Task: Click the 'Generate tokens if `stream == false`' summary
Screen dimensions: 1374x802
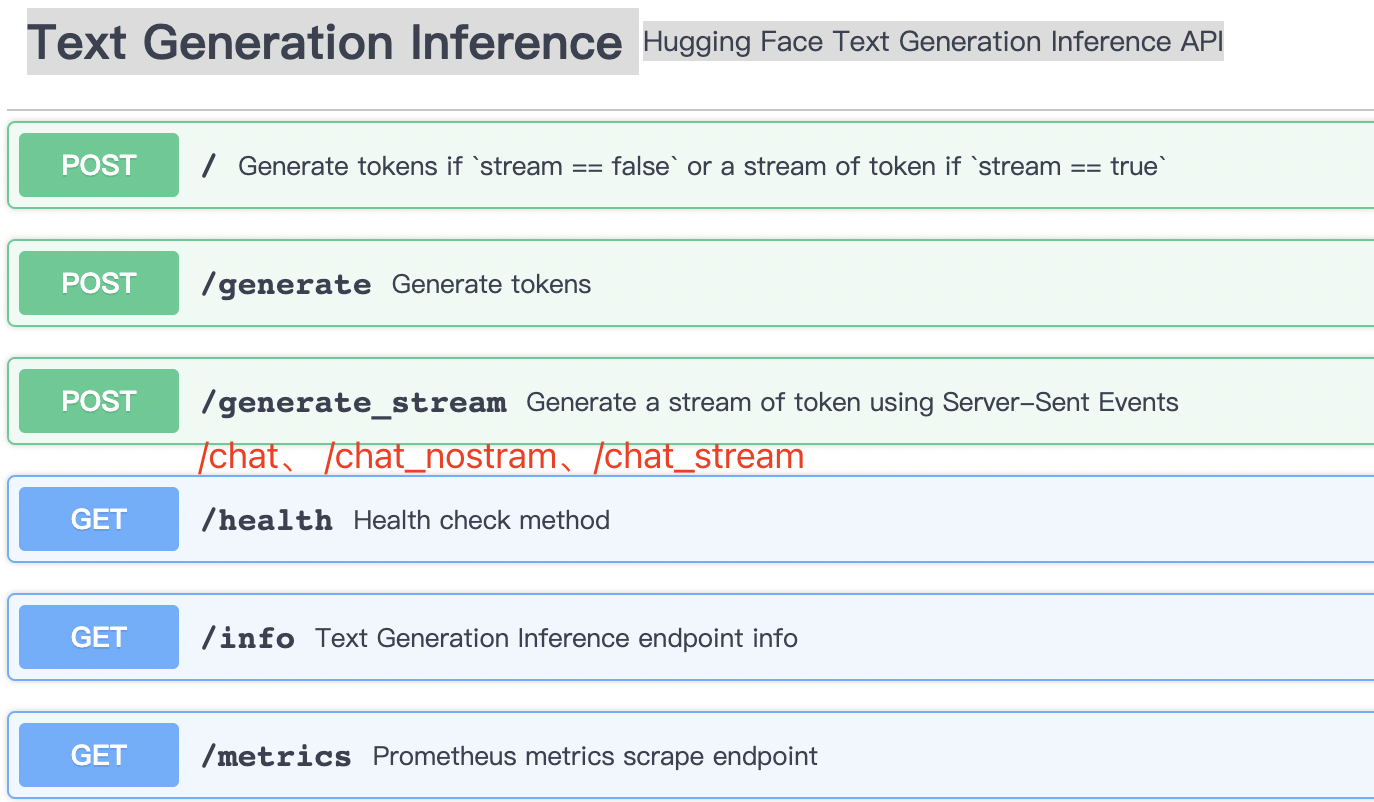Action: [x=703, y=166]
